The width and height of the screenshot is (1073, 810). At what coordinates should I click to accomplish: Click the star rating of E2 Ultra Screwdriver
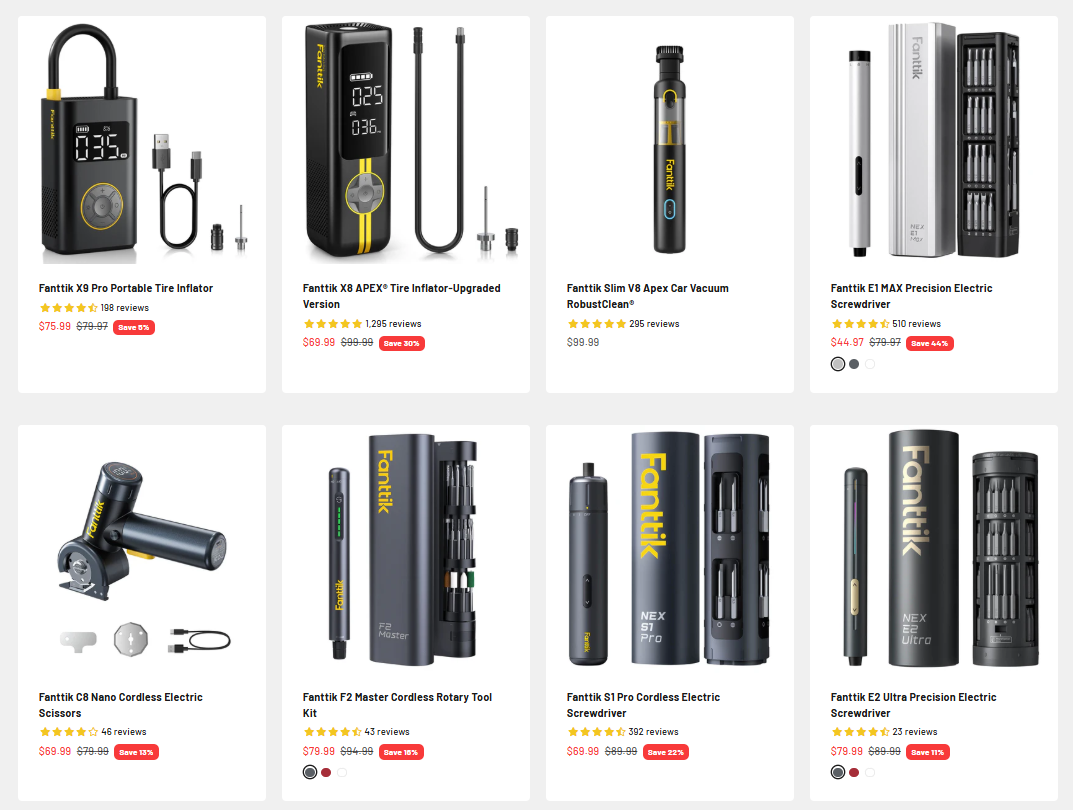coord(860,731)
